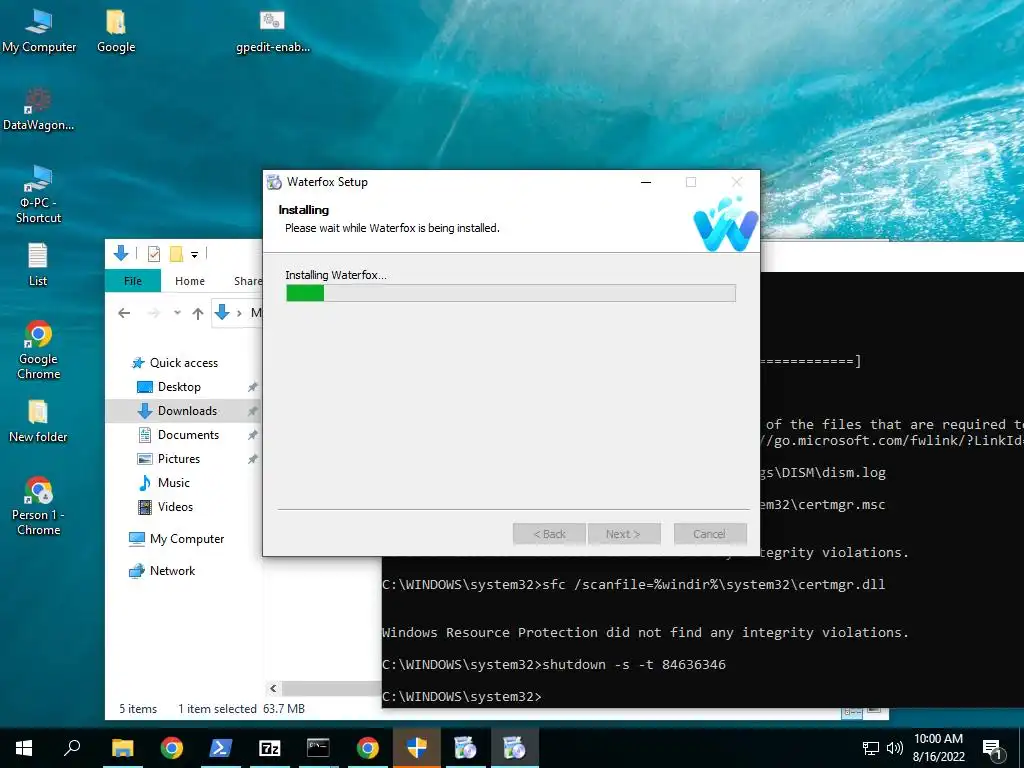Click the New folder icon in the Explorer quick access toolbar

click(x=176, y=253)
